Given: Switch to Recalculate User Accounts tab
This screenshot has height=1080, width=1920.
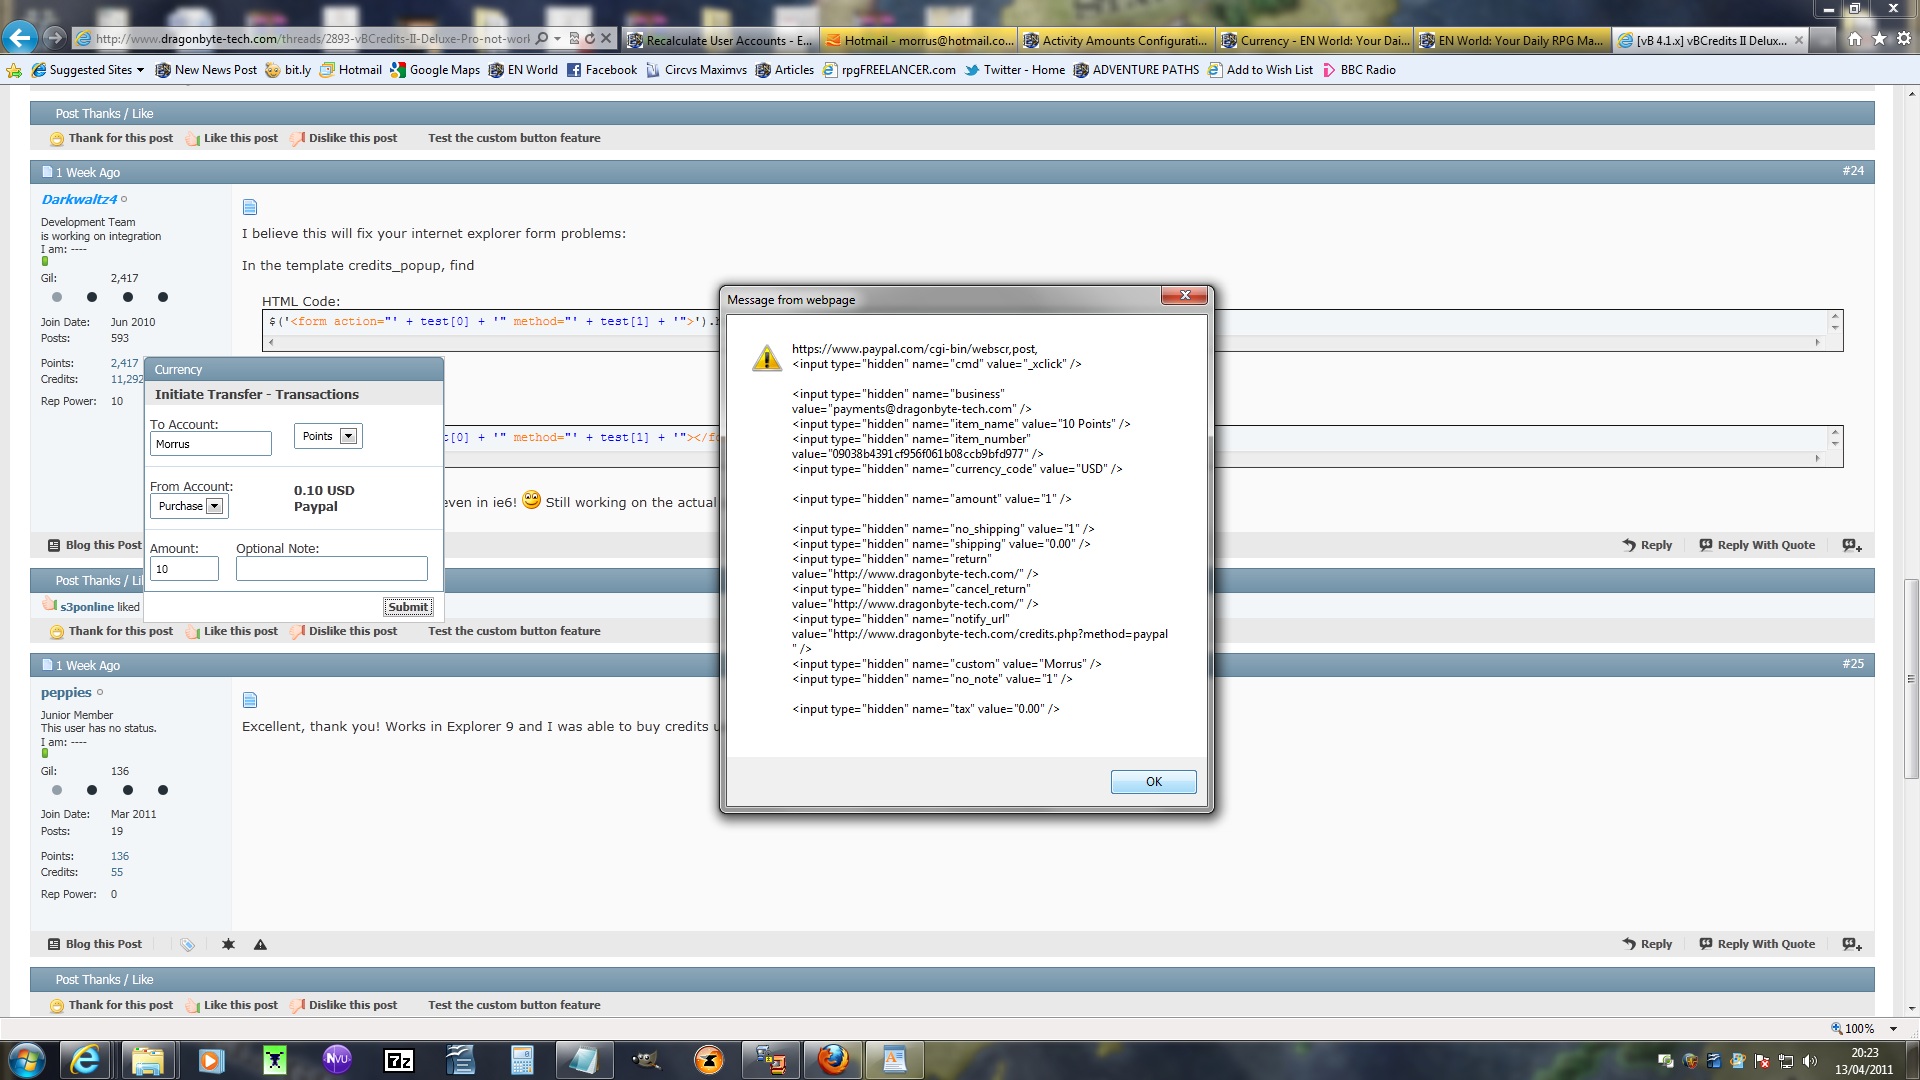Looking at the screenshot, I should click(720, 40).
